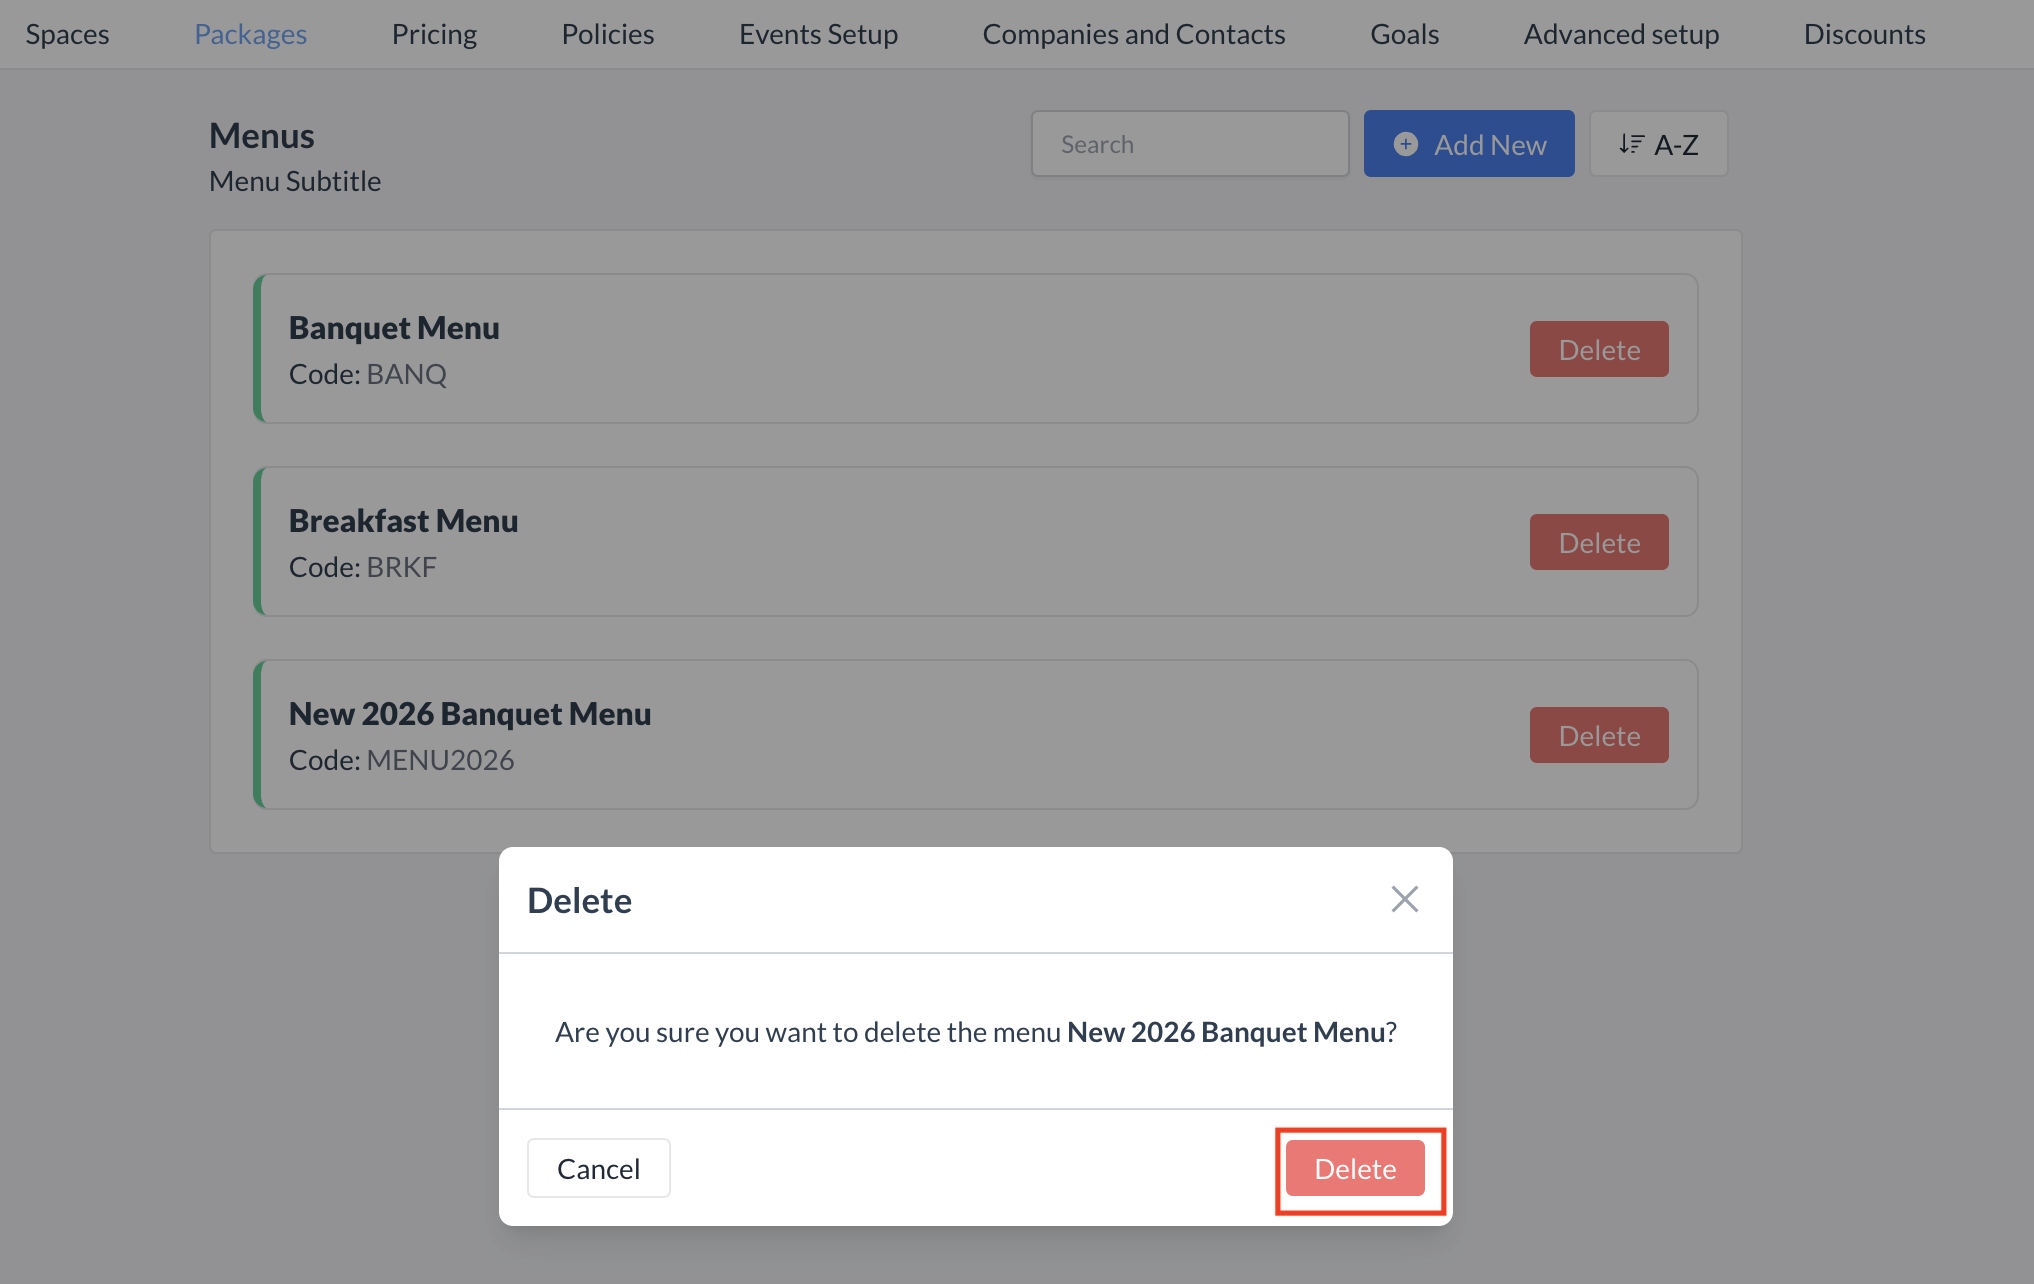The image size is (2034, 1284).
Task: Confirm deletion of New 2026 Banquet Menu
Action: pos(1355,1167)
